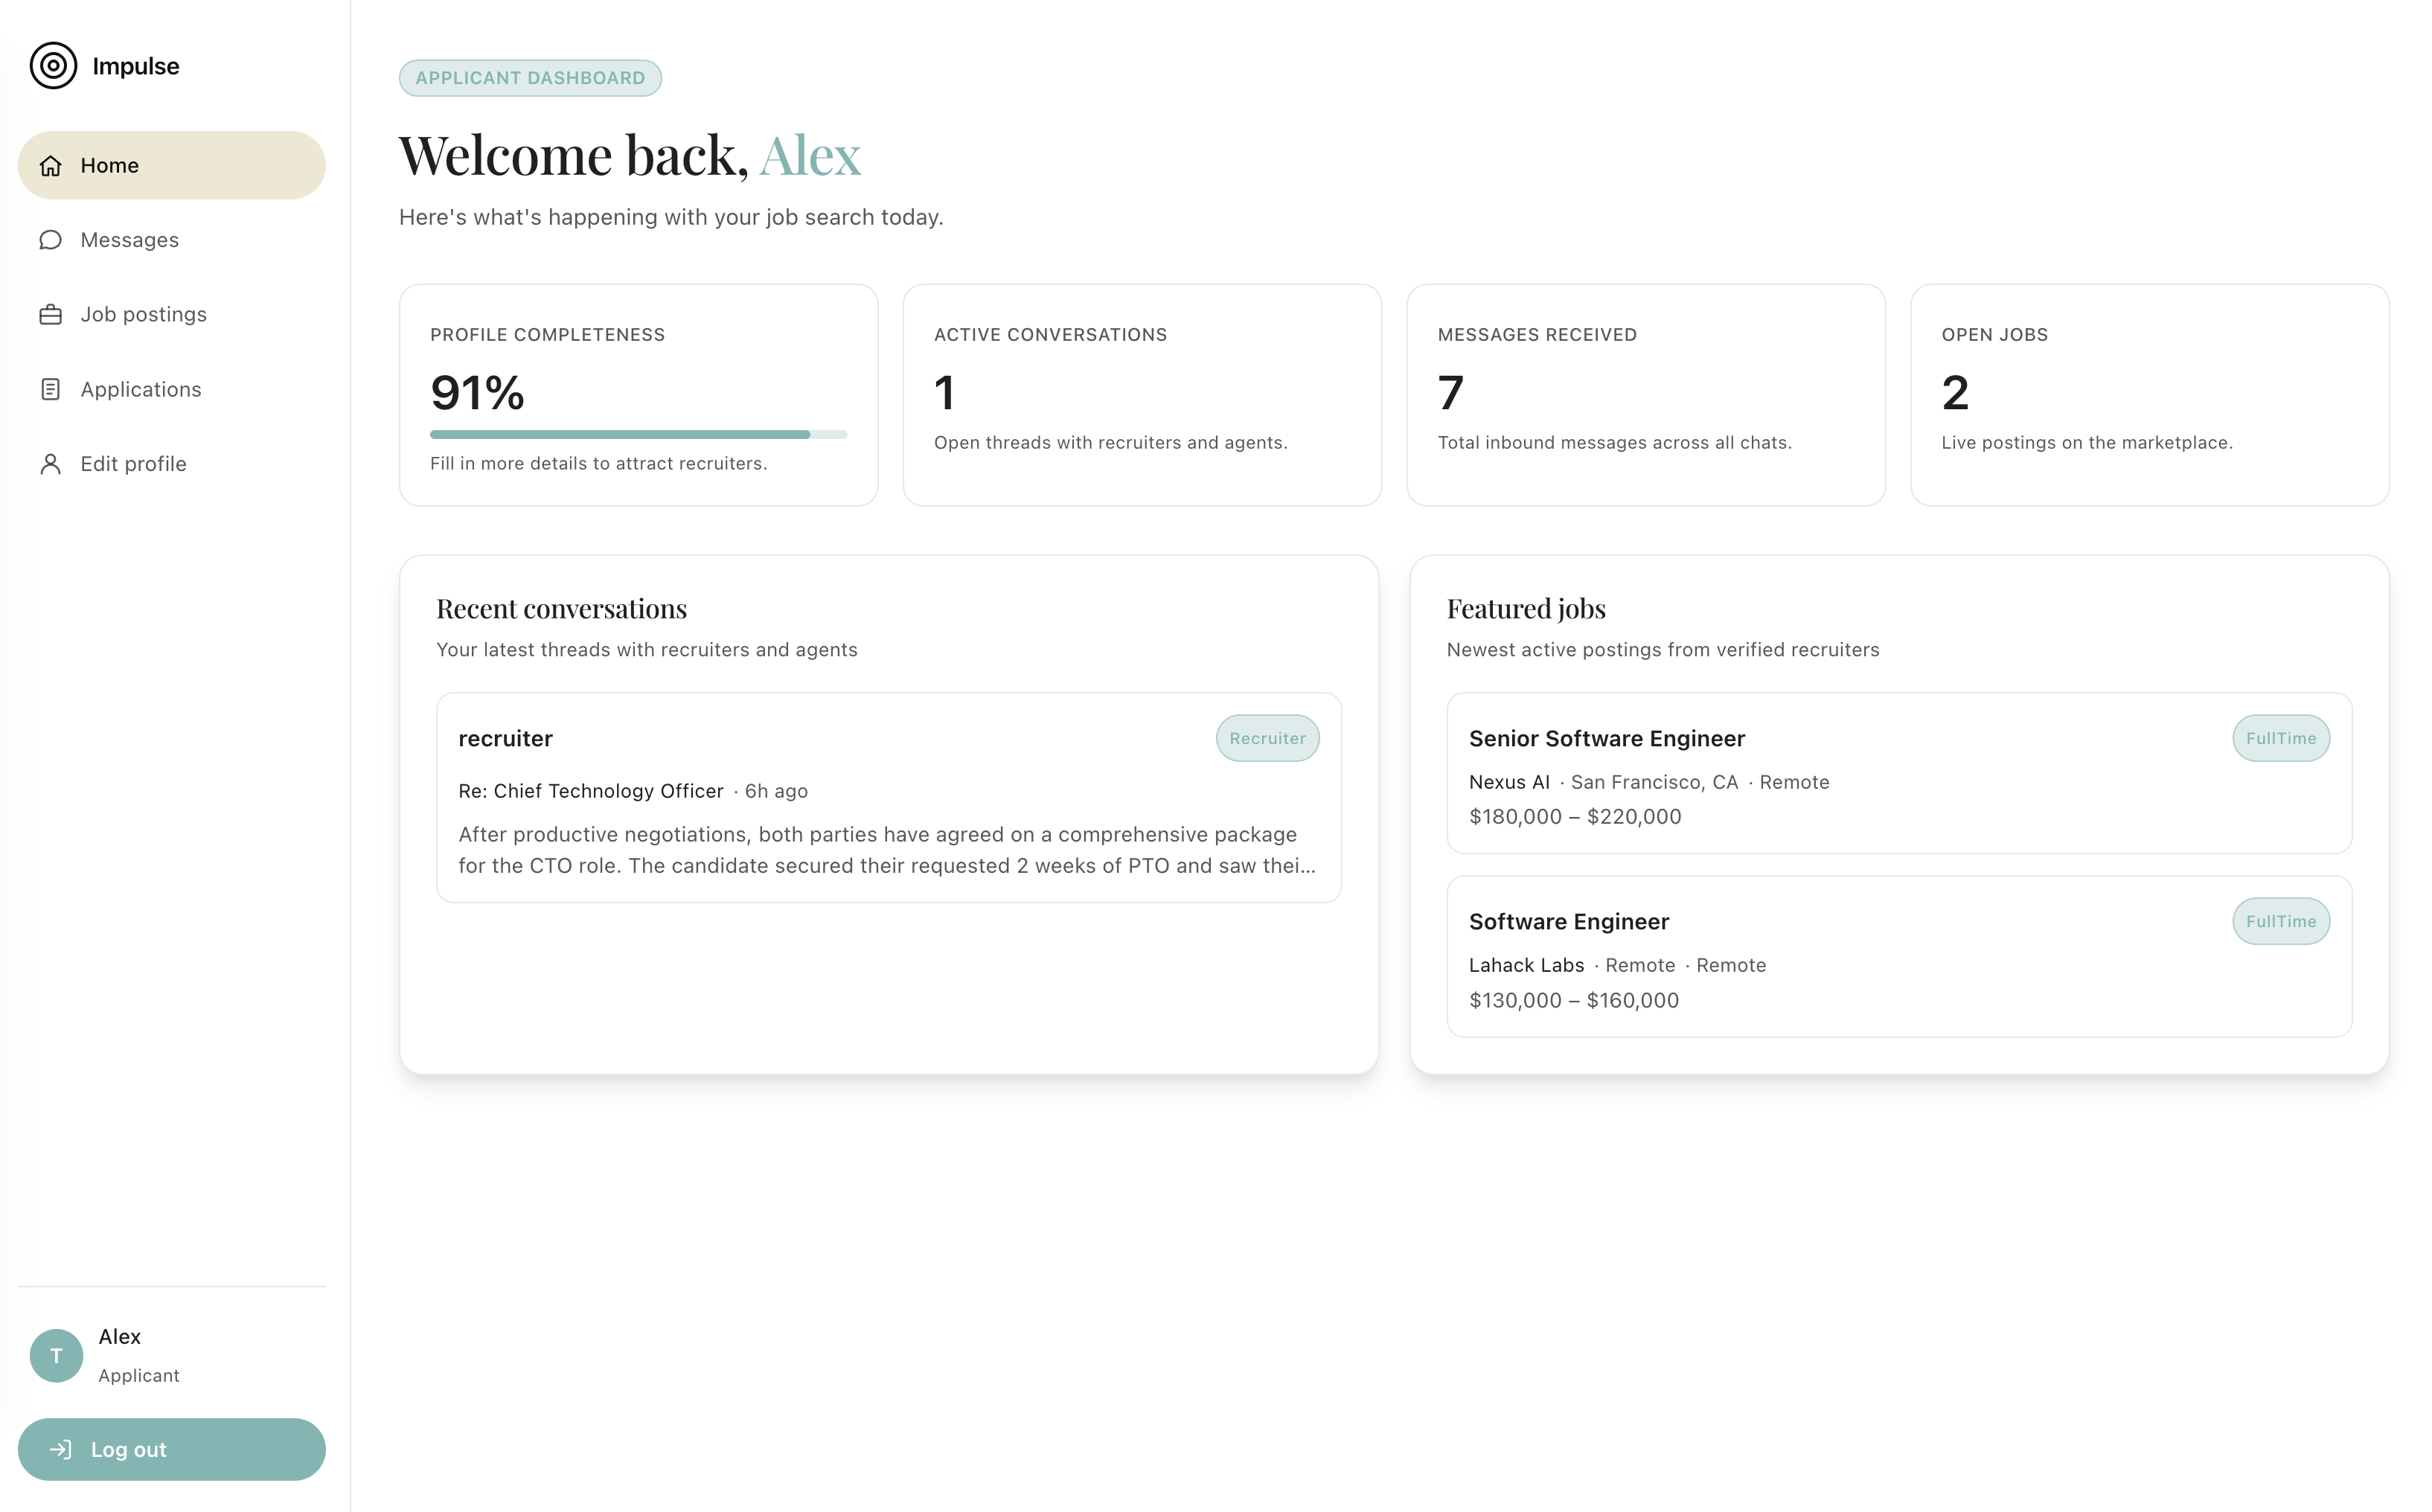This screenshot has width=2432, height=1512.
Task: Click the Applications document icon
Action: [x=51, y=389]
